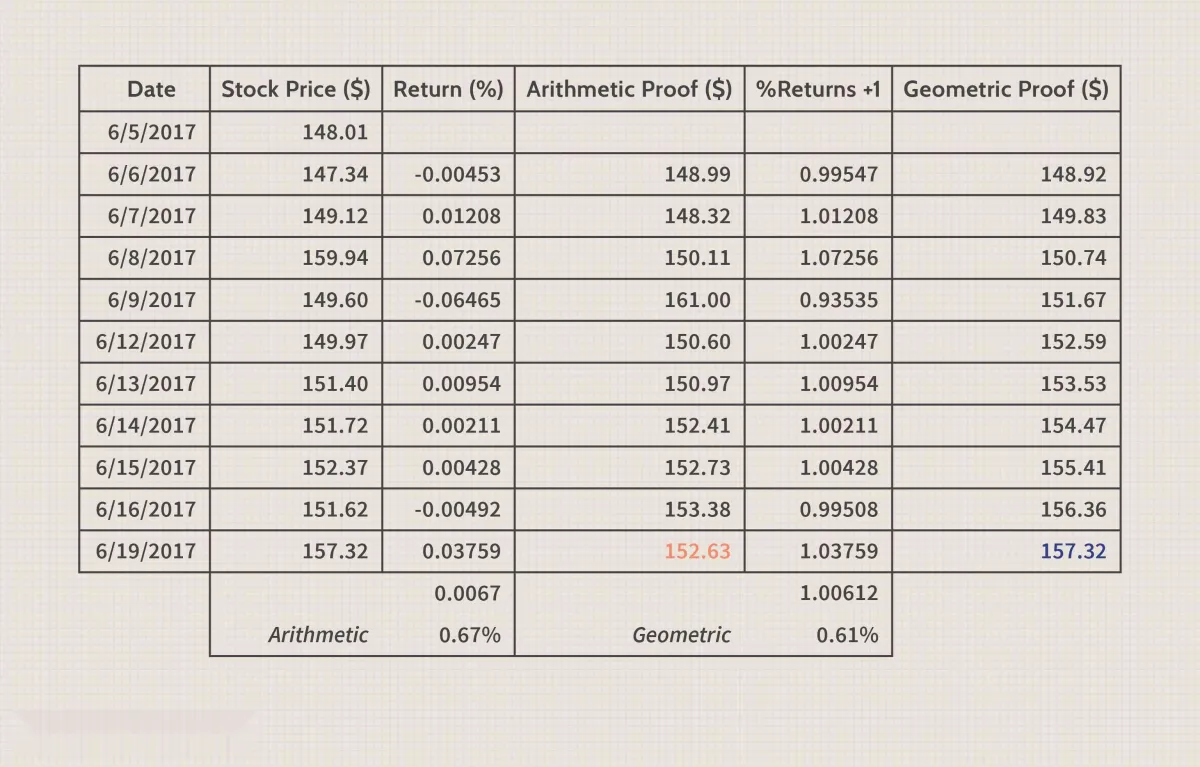Select the orange 152.63 arithmetic proof value

697,551
